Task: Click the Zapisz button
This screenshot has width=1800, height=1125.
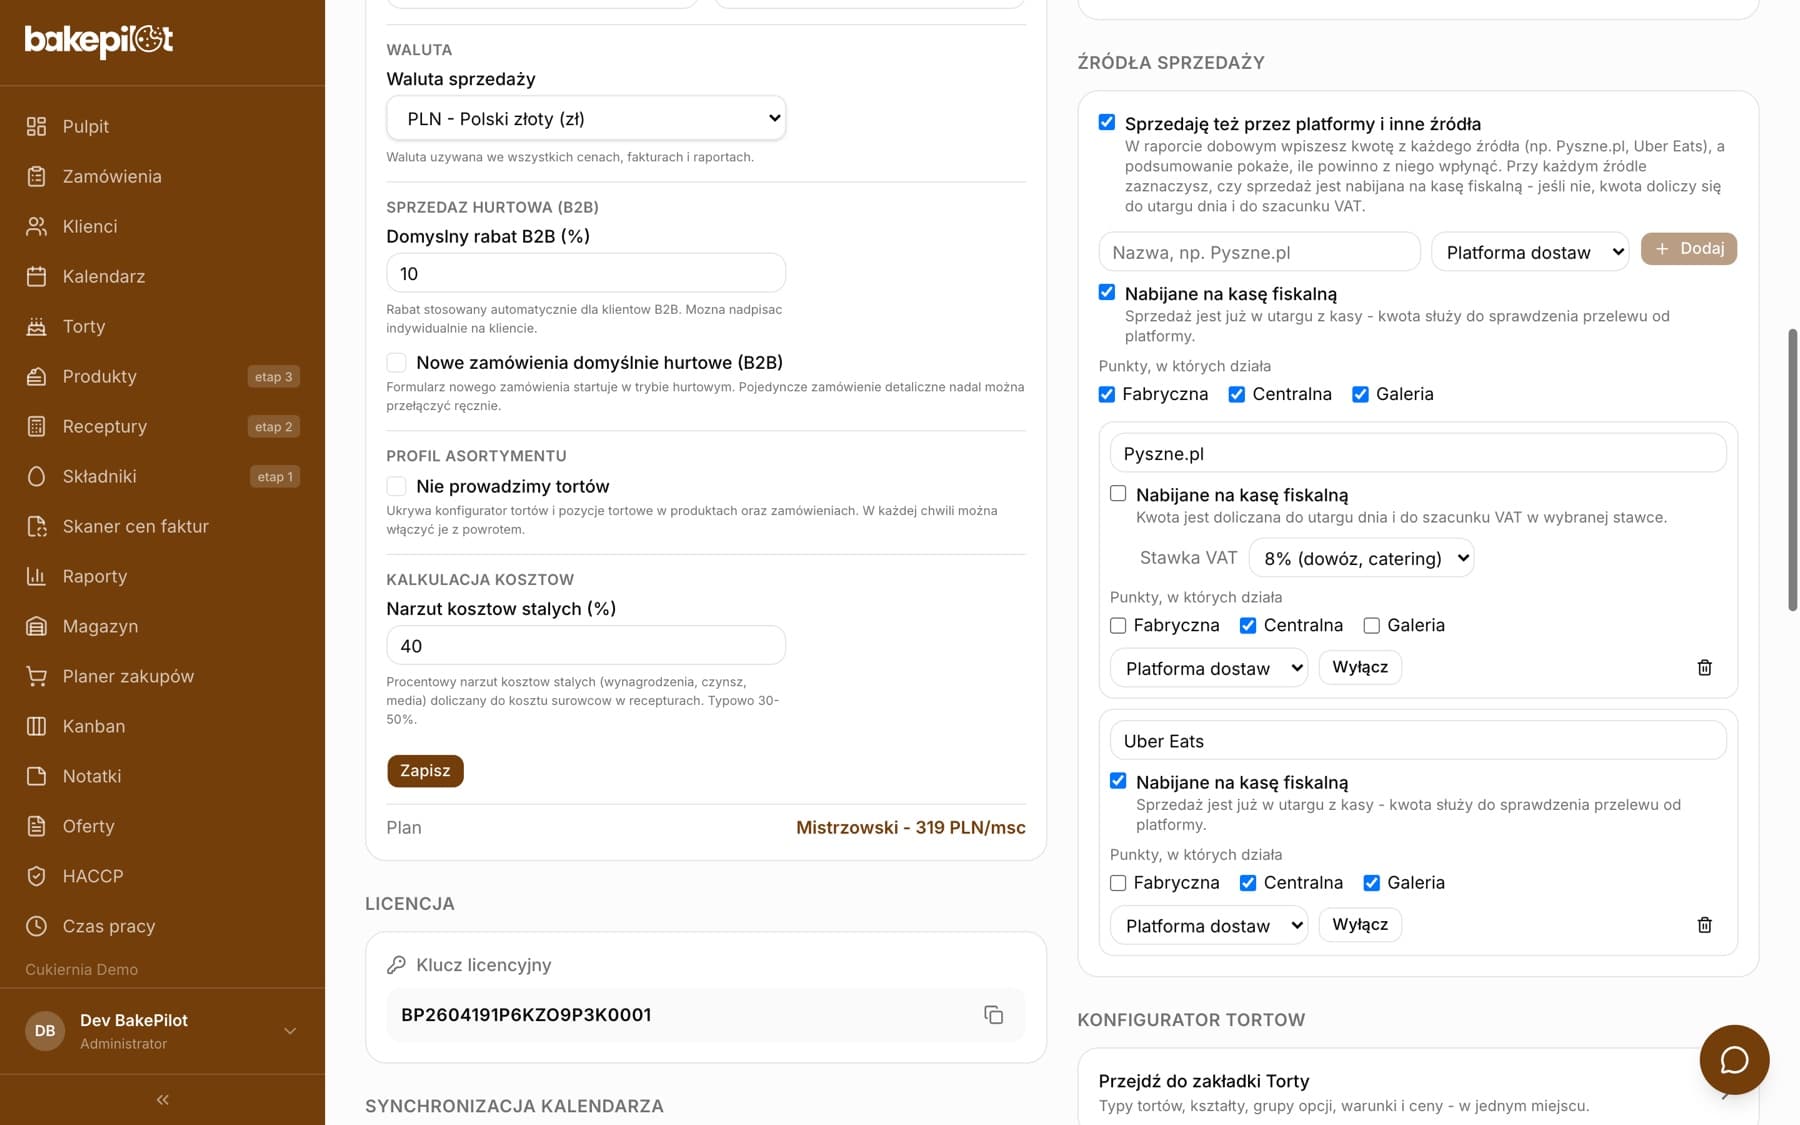Action: (425, 771)
